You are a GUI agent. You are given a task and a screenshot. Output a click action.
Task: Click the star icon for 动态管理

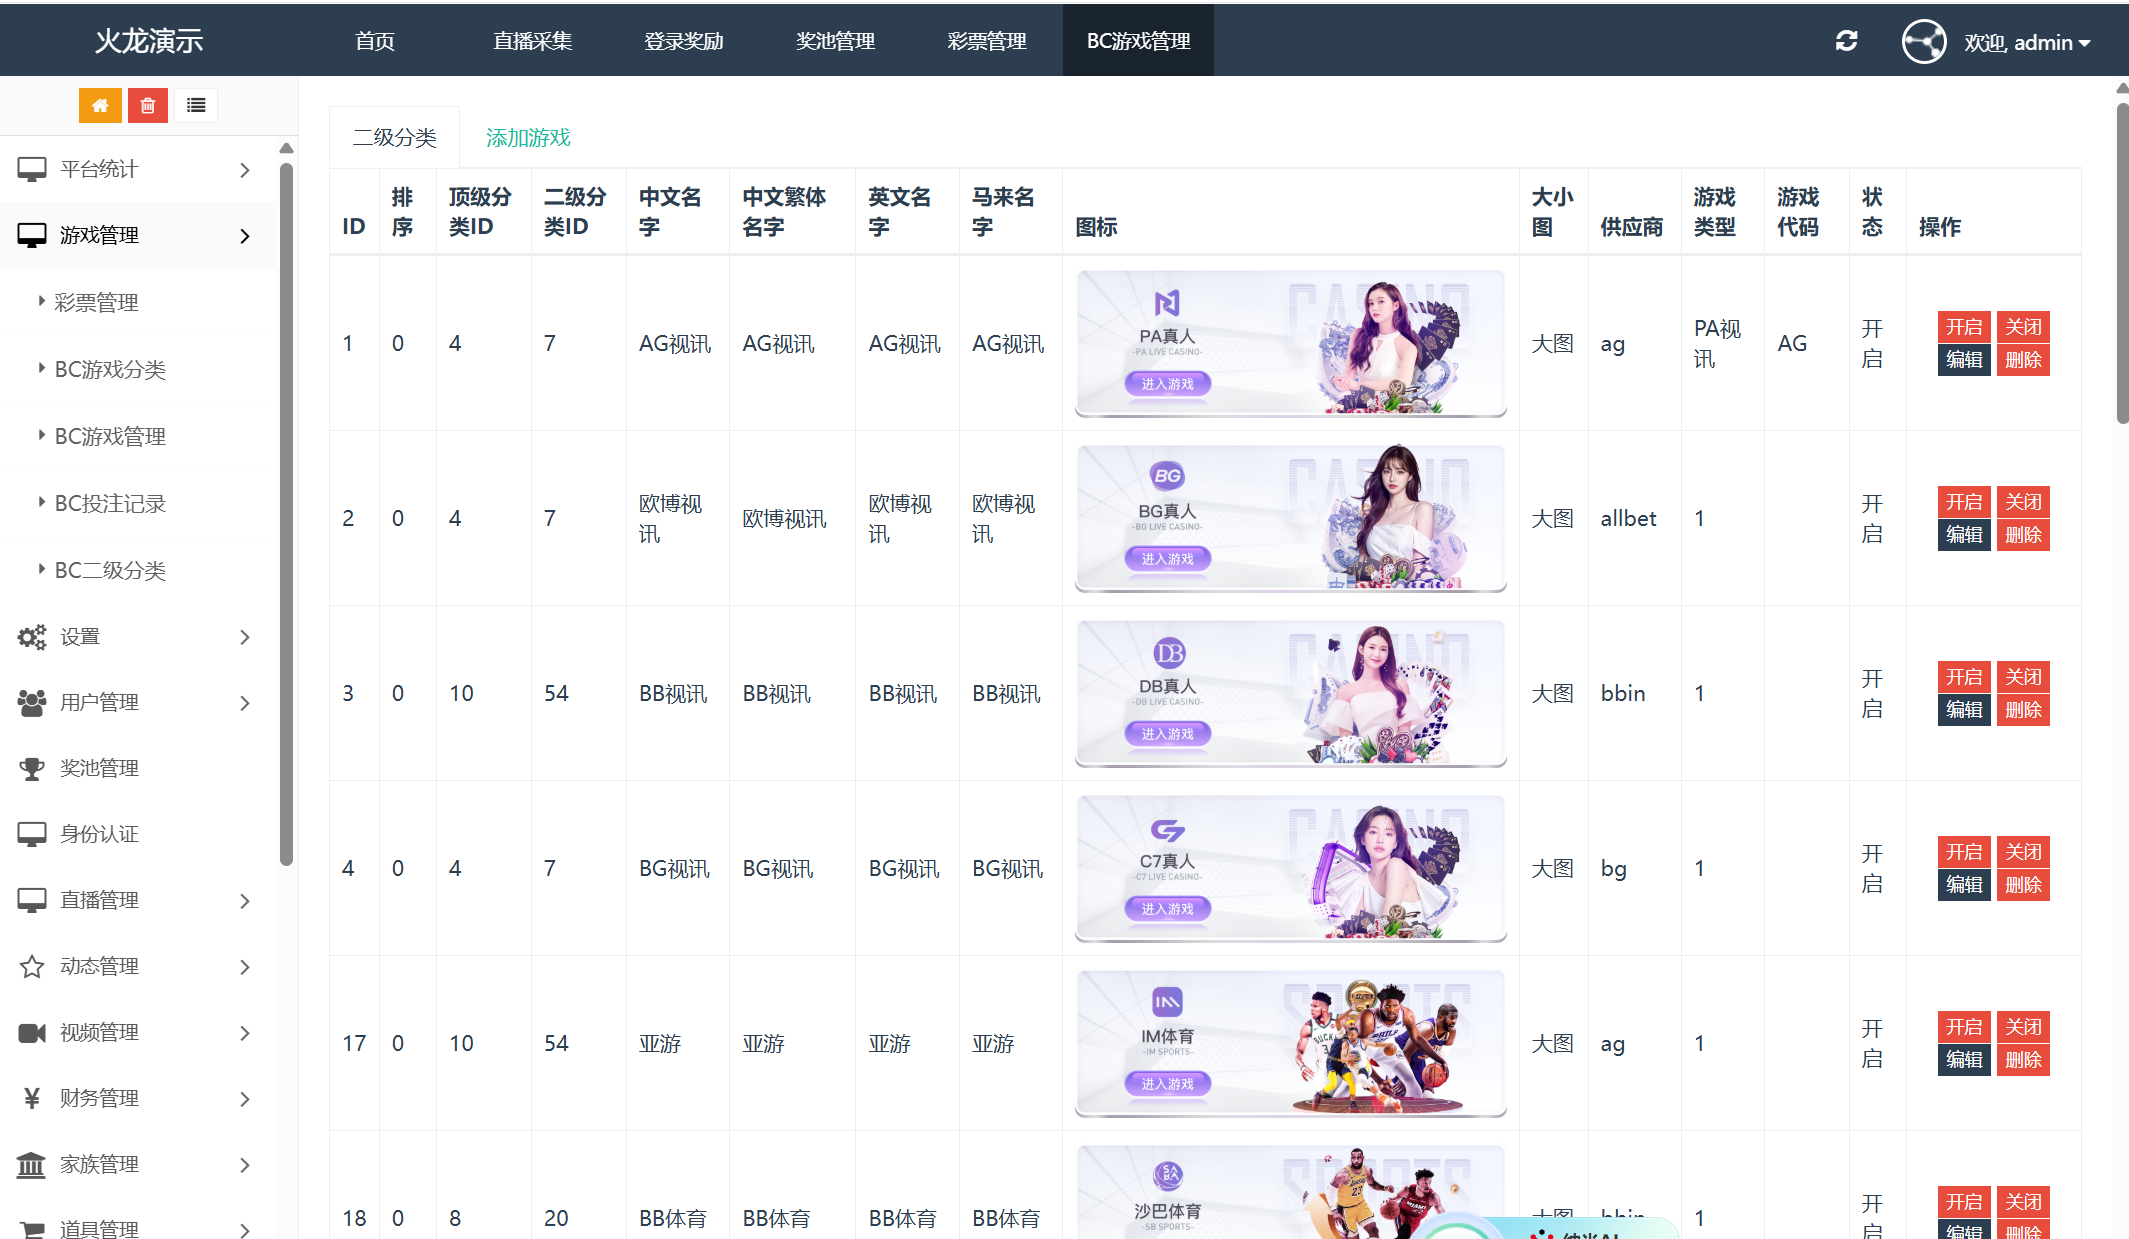pyautogui.click(x=32, y=966)
